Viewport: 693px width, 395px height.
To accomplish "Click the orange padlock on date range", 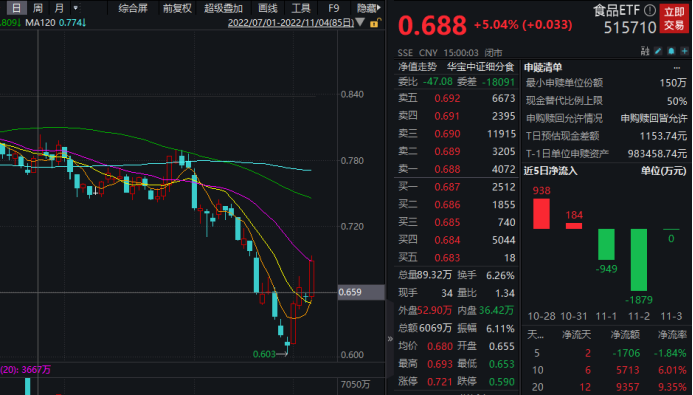I will tap(375, 23).
